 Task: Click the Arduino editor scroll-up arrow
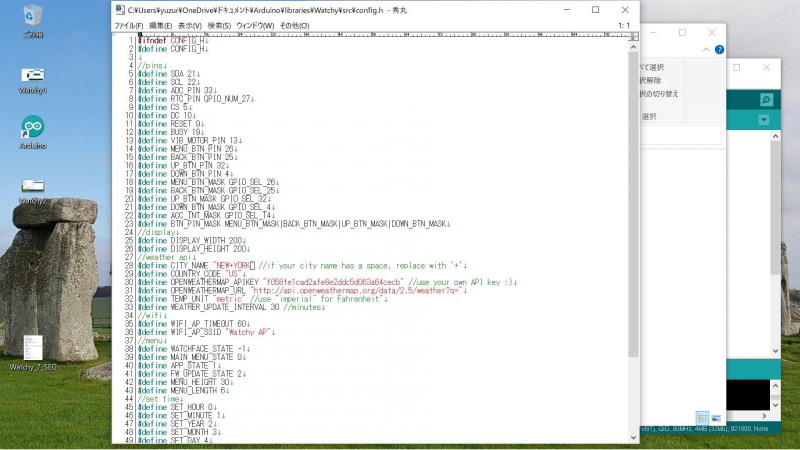point(776,136)
